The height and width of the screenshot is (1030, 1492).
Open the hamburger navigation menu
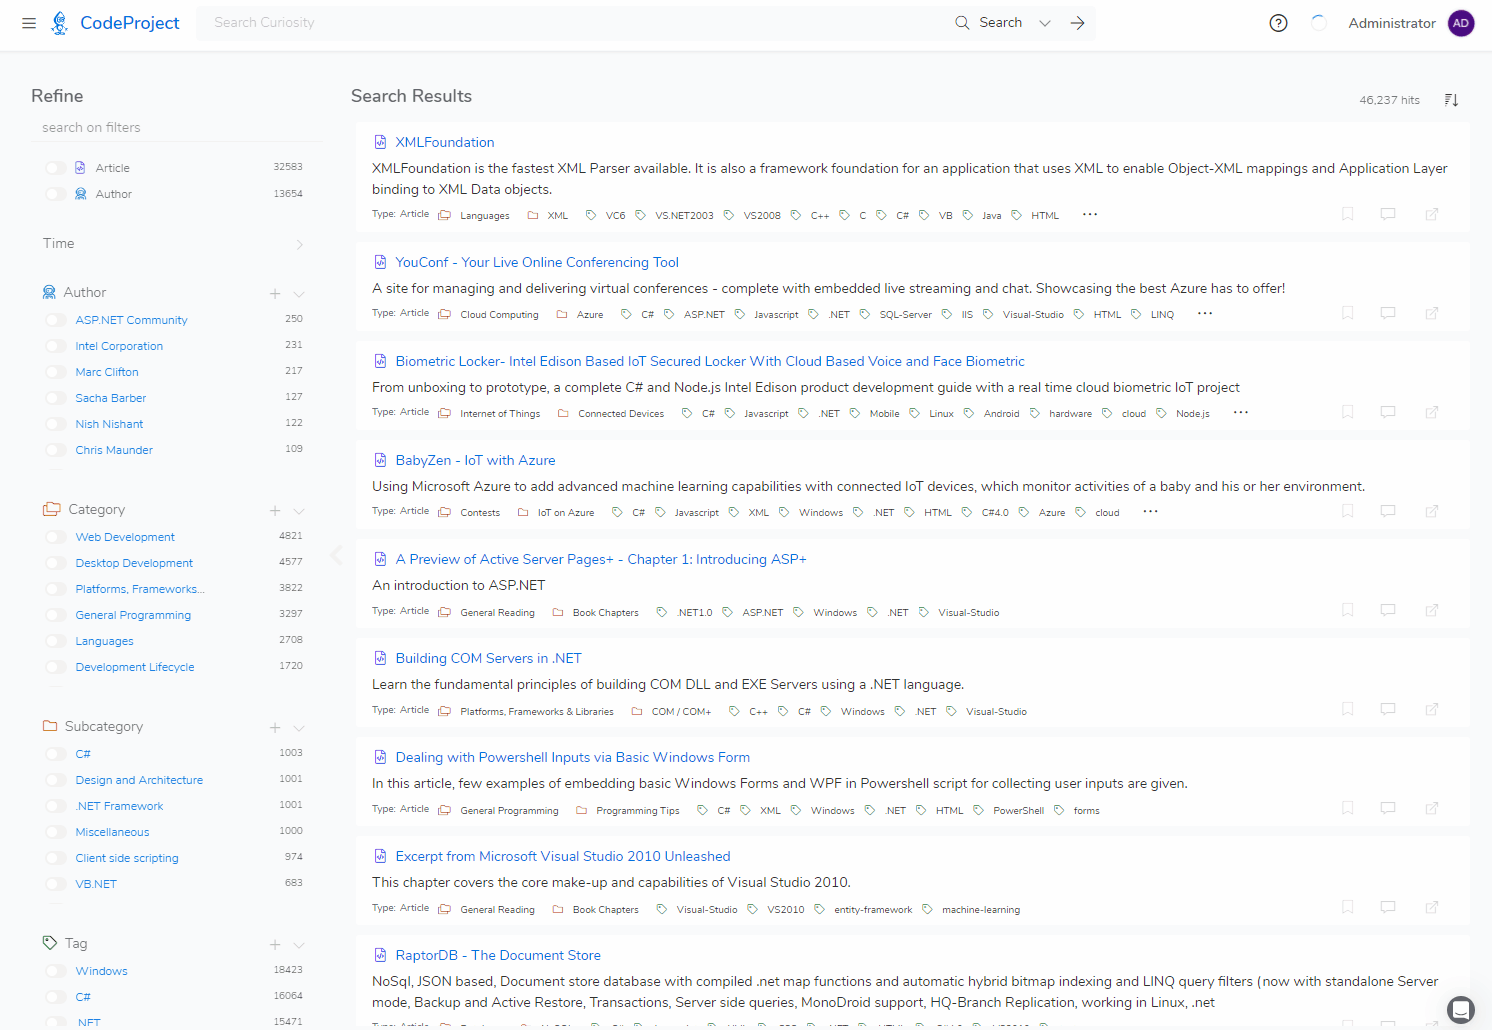[x=29, y=23]
